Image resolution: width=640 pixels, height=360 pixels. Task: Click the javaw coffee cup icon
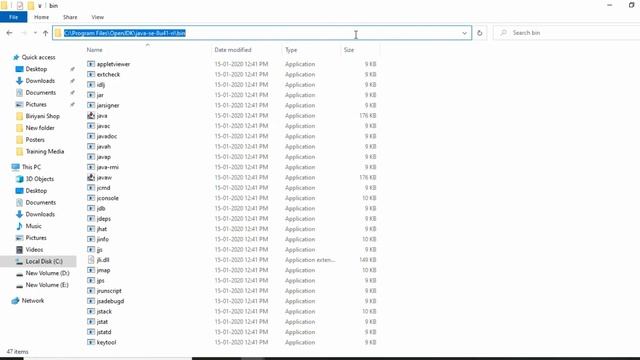(91, 178)
